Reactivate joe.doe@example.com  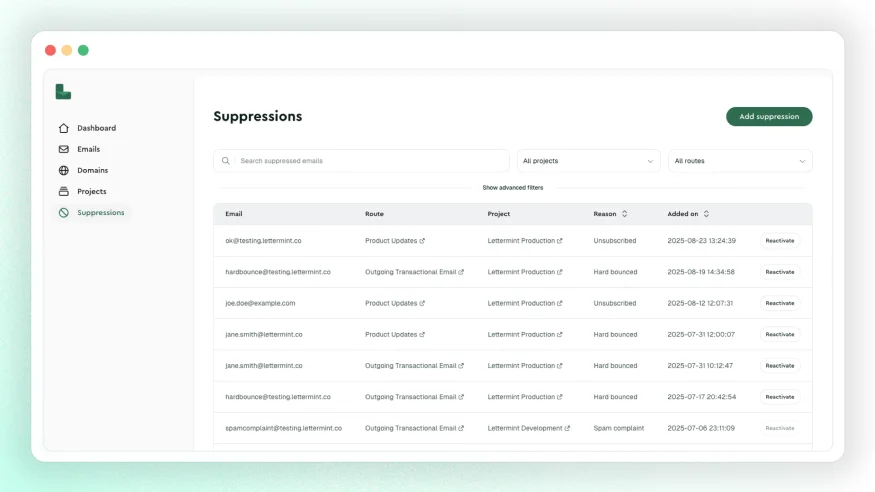coord(780,303)
